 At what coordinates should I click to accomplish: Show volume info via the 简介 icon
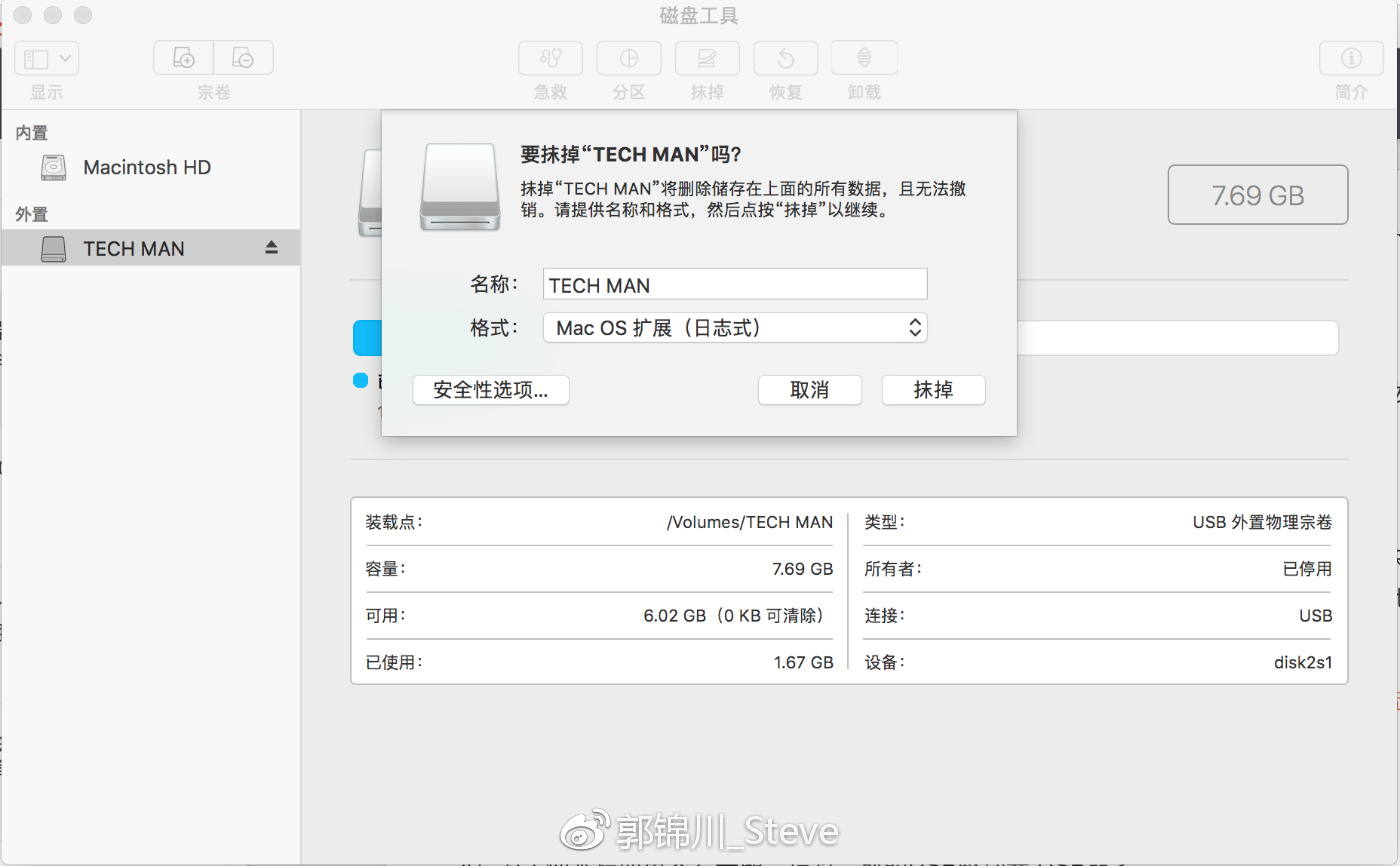coord(1351,58)
